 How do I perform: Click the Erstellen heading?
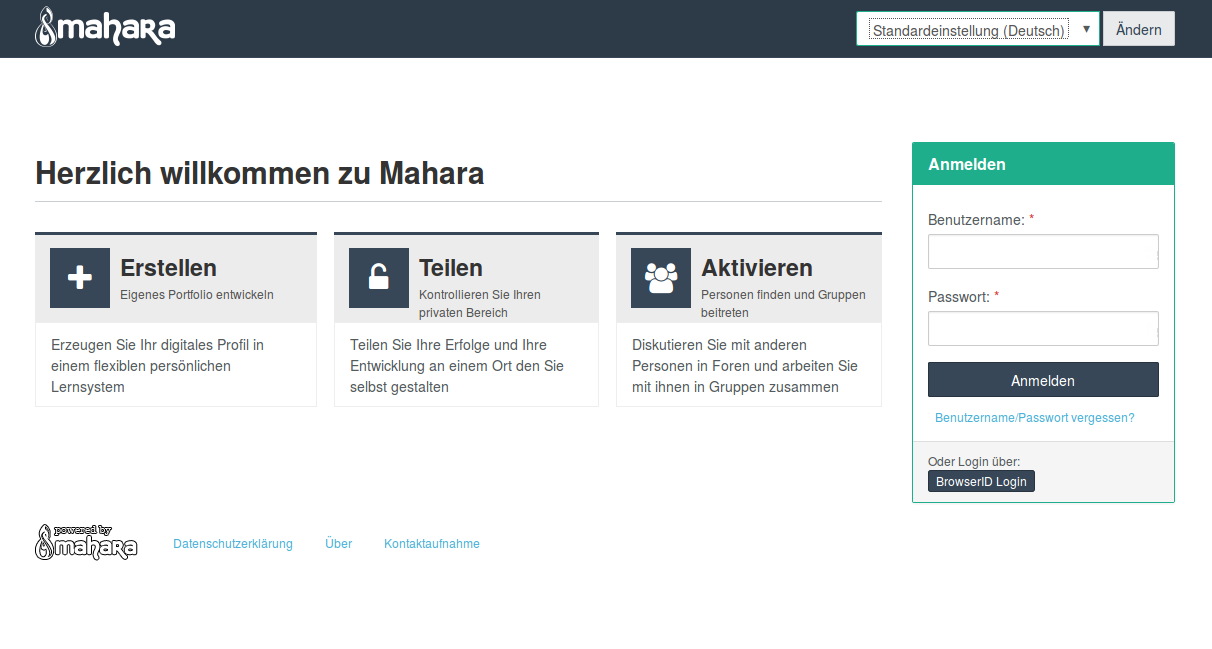[168, 268]
